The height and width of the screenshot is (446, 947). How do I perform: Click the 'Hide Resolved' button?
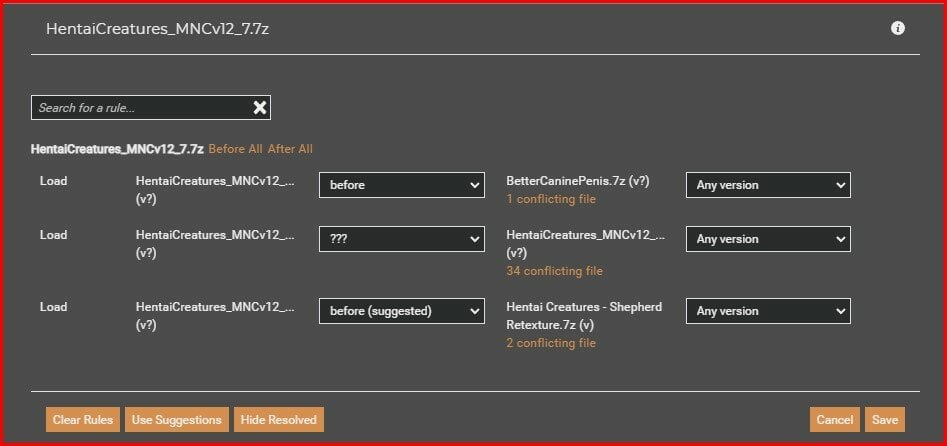(278, 419)
